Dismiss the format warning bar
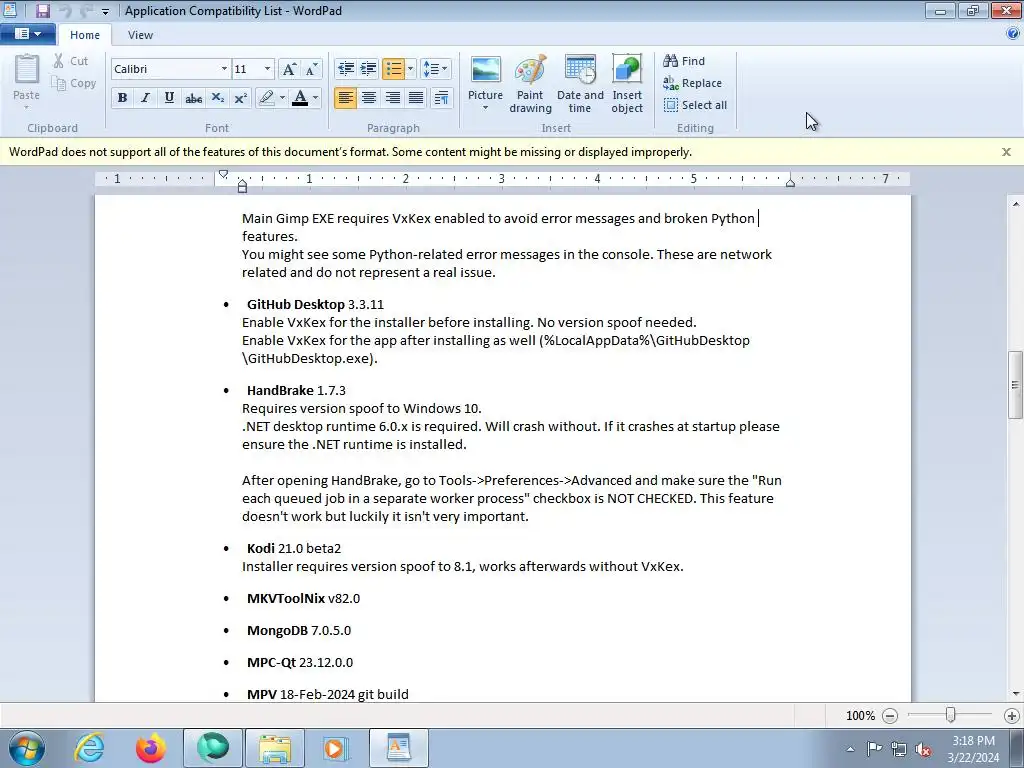The height and width of the screenshot is (768, 1024). [x=1006, y=152]
